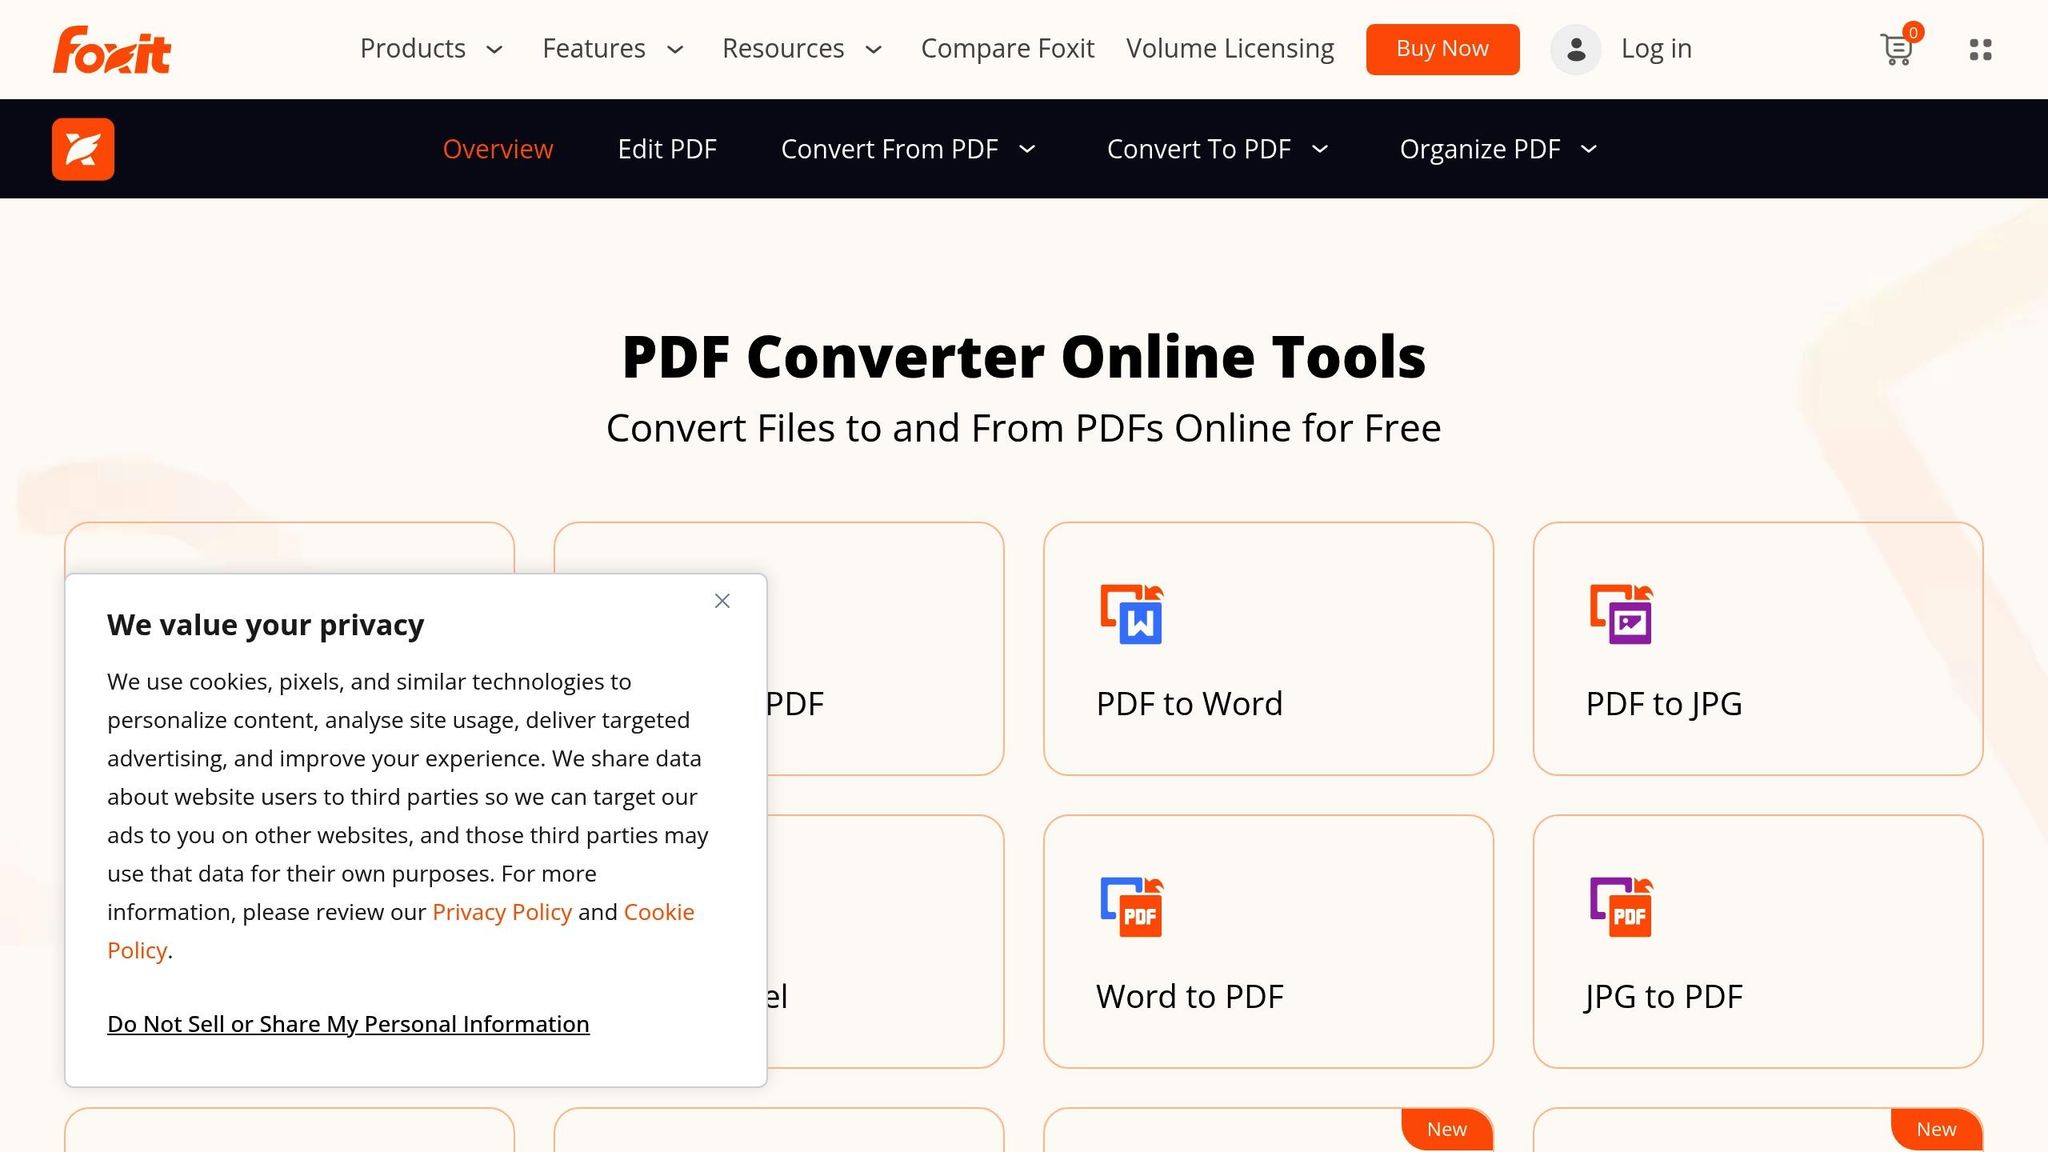
Task: Click the Buy Now button
Action: click(x=1442, y=49)
